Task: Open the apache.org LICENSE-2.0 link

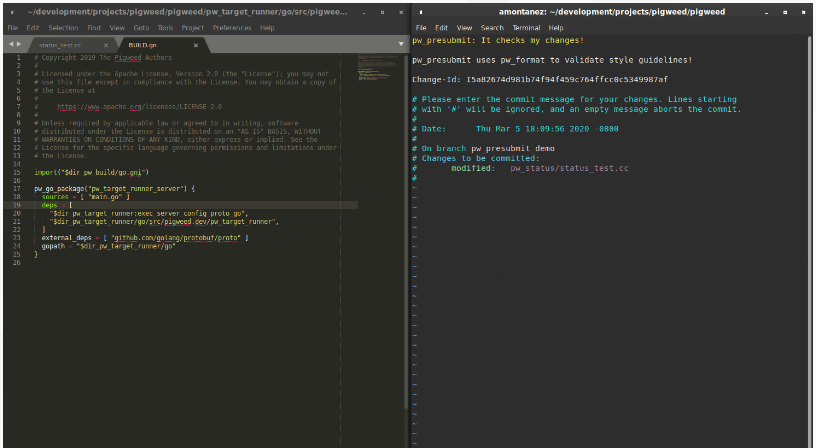Action: point(139,107)
